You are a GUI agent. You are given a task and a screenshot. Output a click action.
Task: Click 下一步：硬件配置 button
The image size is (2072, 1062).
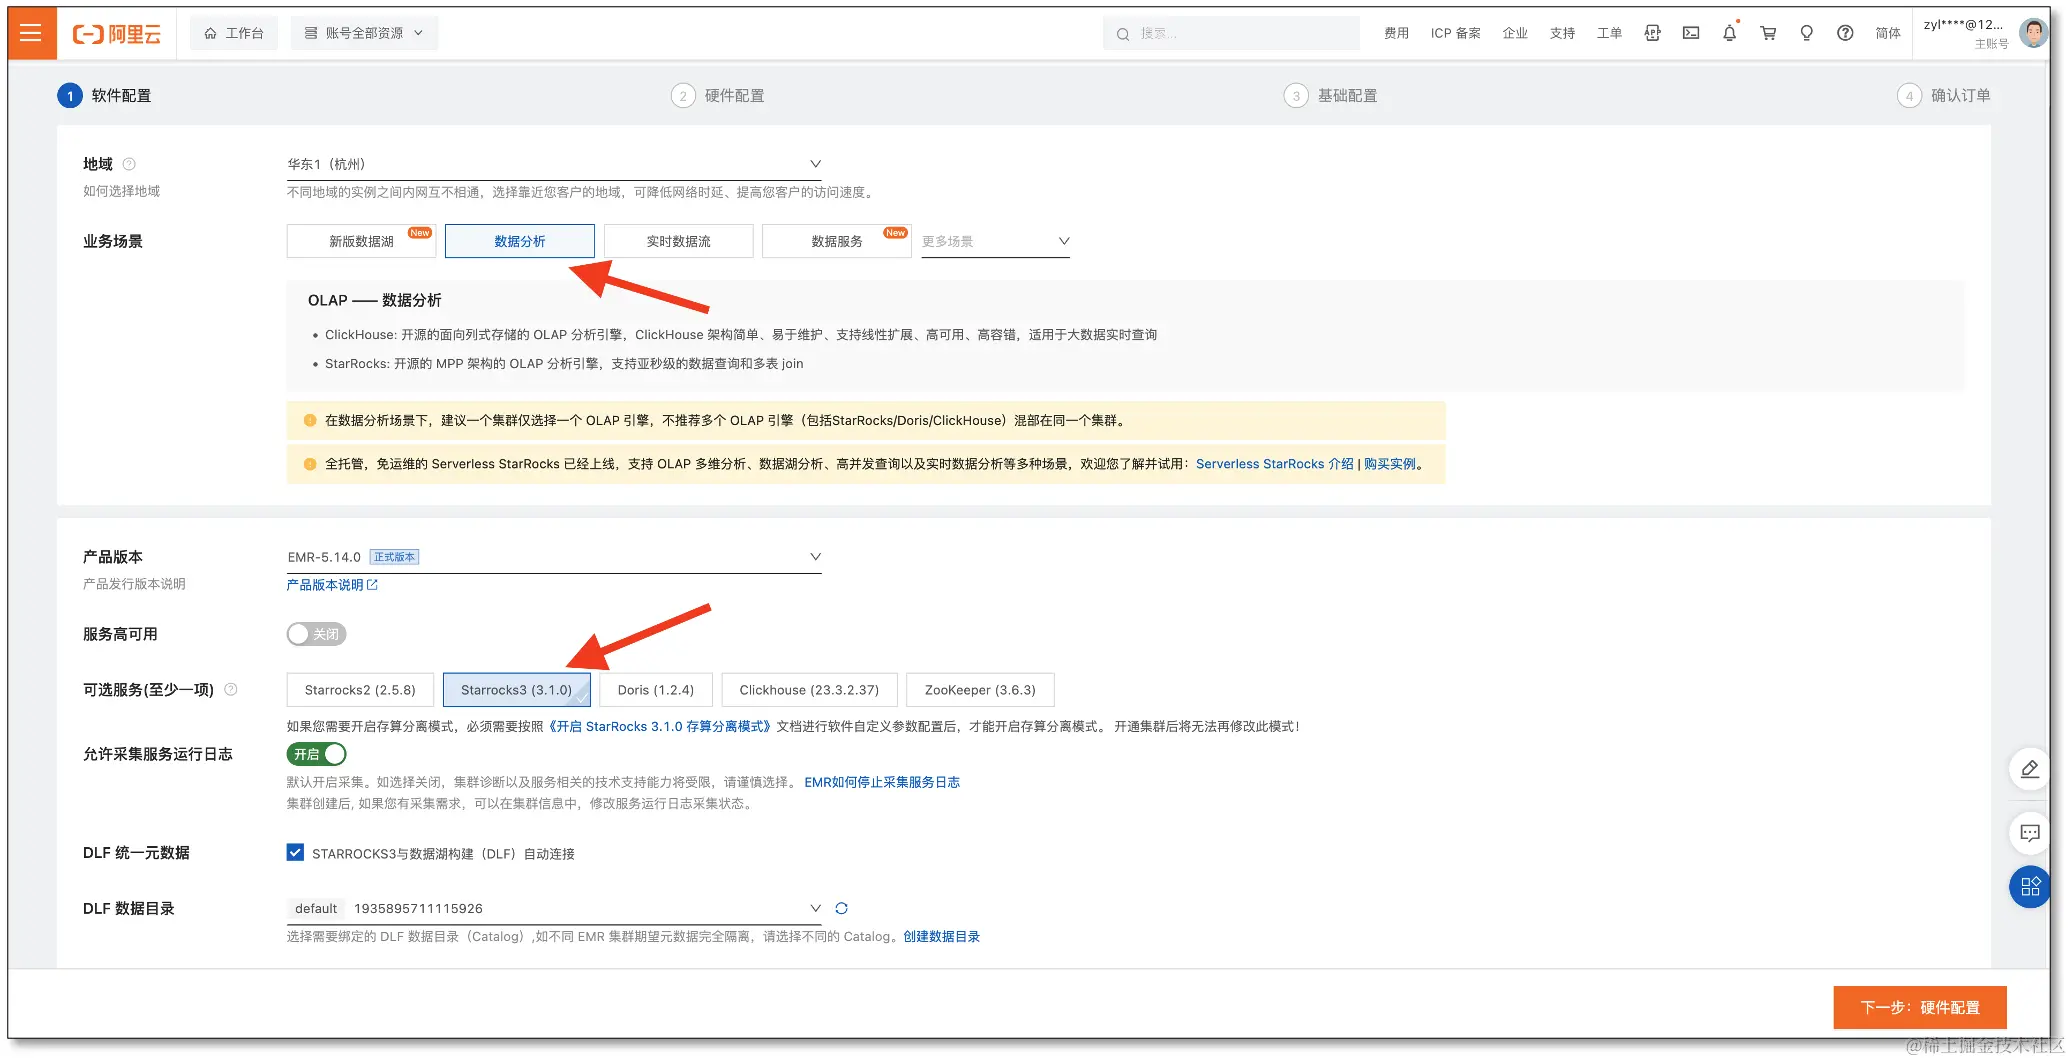point(1919,1007)
